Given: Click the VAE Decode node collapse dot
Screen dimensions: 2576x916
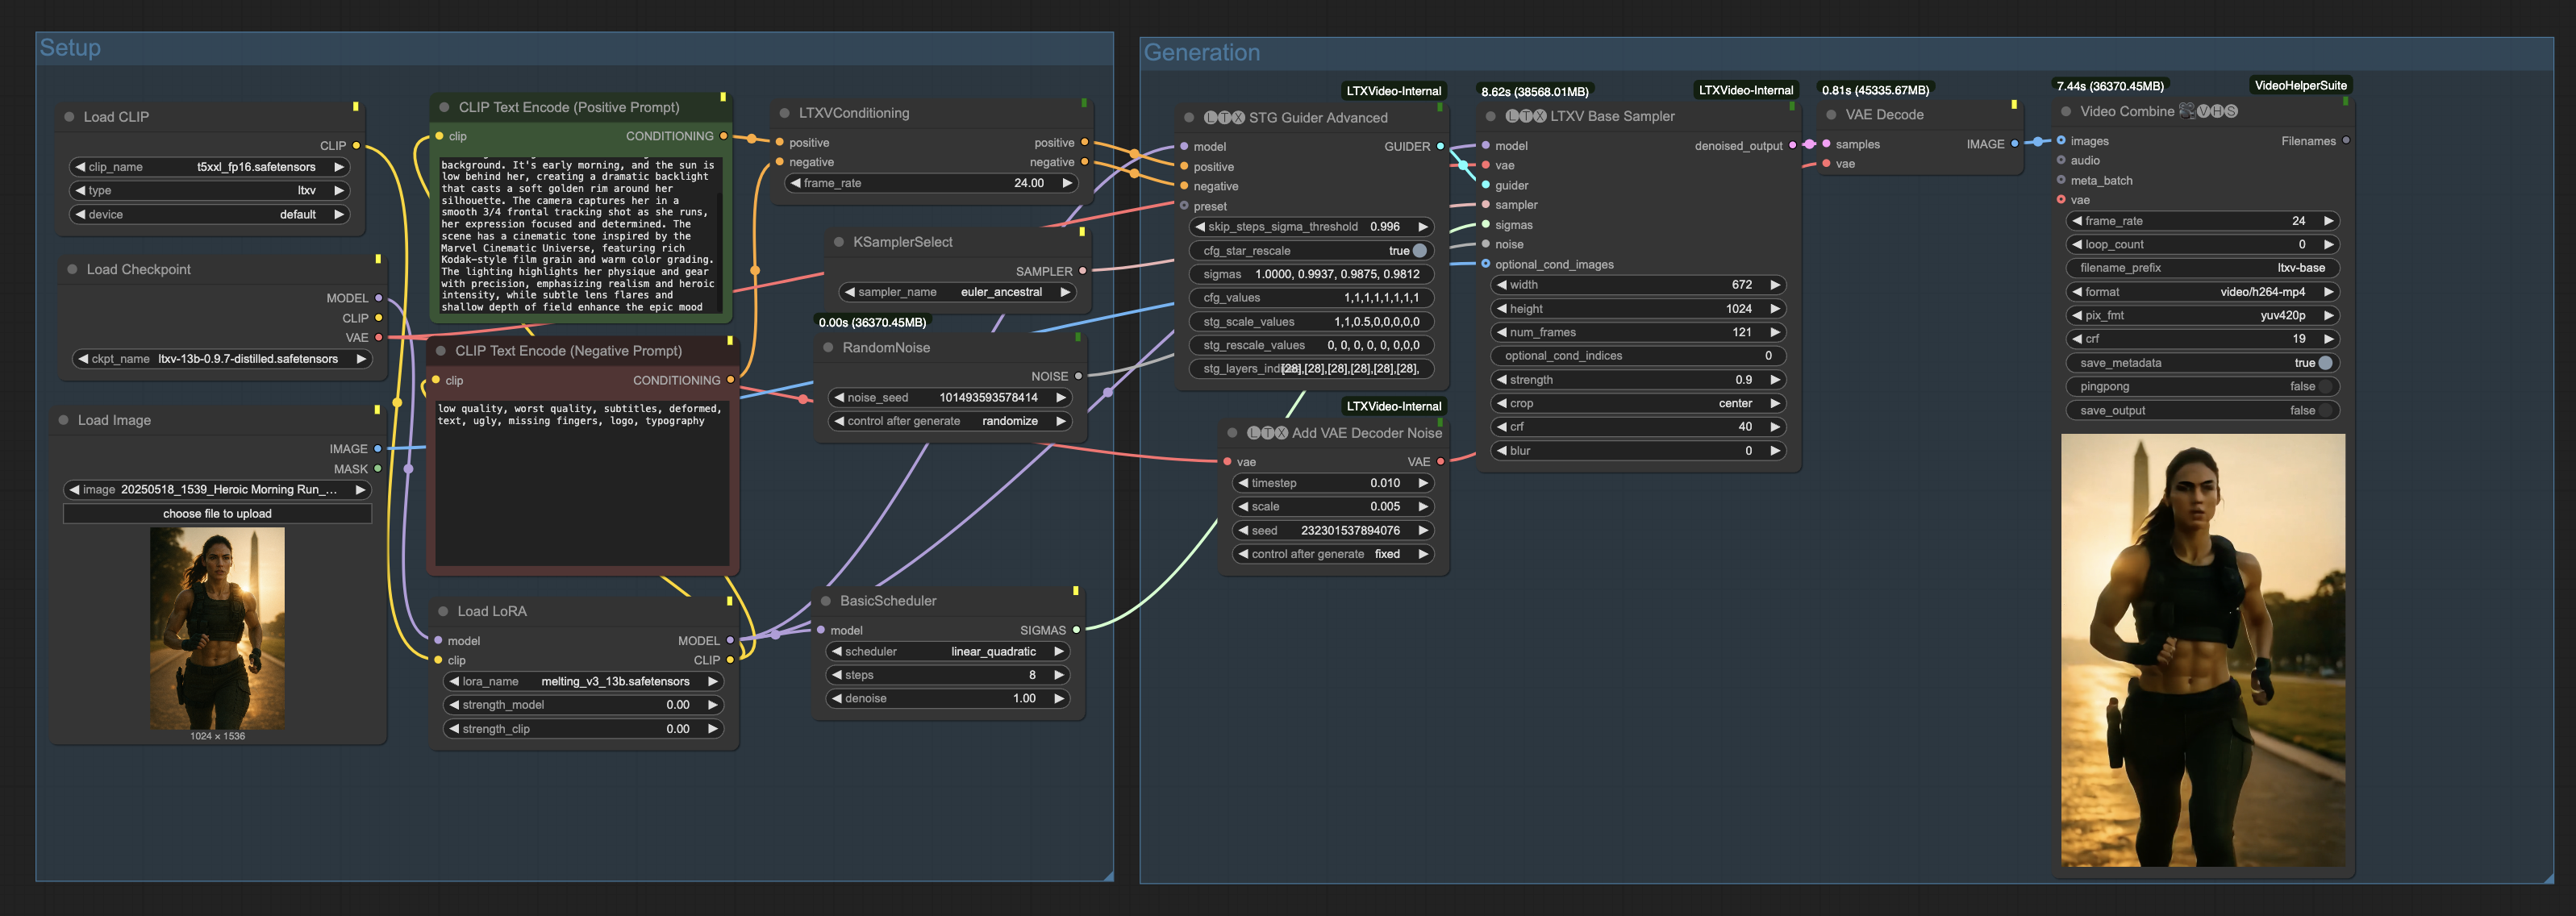Looking at the screenshot, I should (1831, 115).
